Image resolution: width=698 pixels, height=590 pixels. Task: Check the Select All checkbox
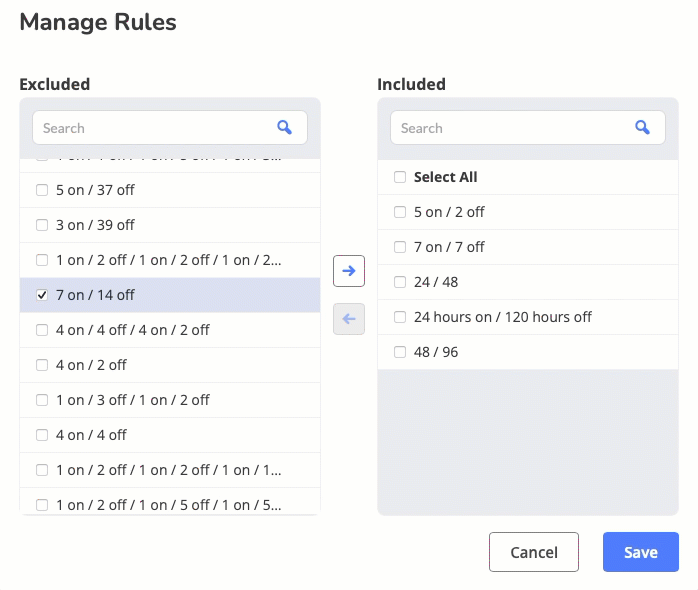point(400,177)
